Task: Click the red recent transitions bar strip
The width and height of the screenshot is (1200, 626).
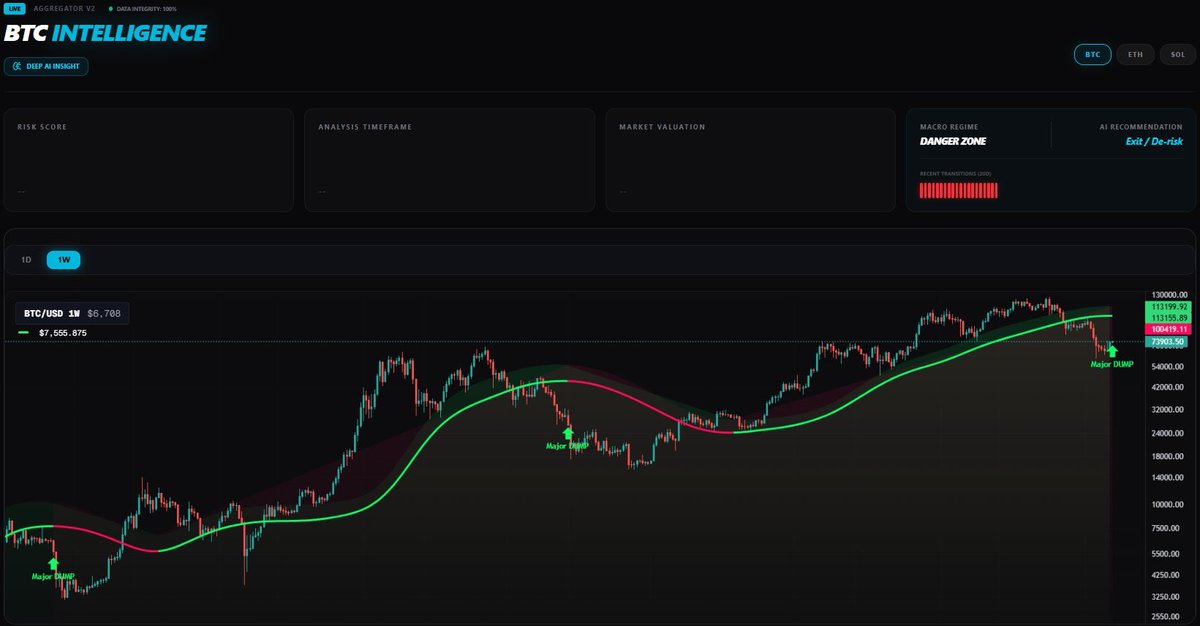Action: pos(959,190)
